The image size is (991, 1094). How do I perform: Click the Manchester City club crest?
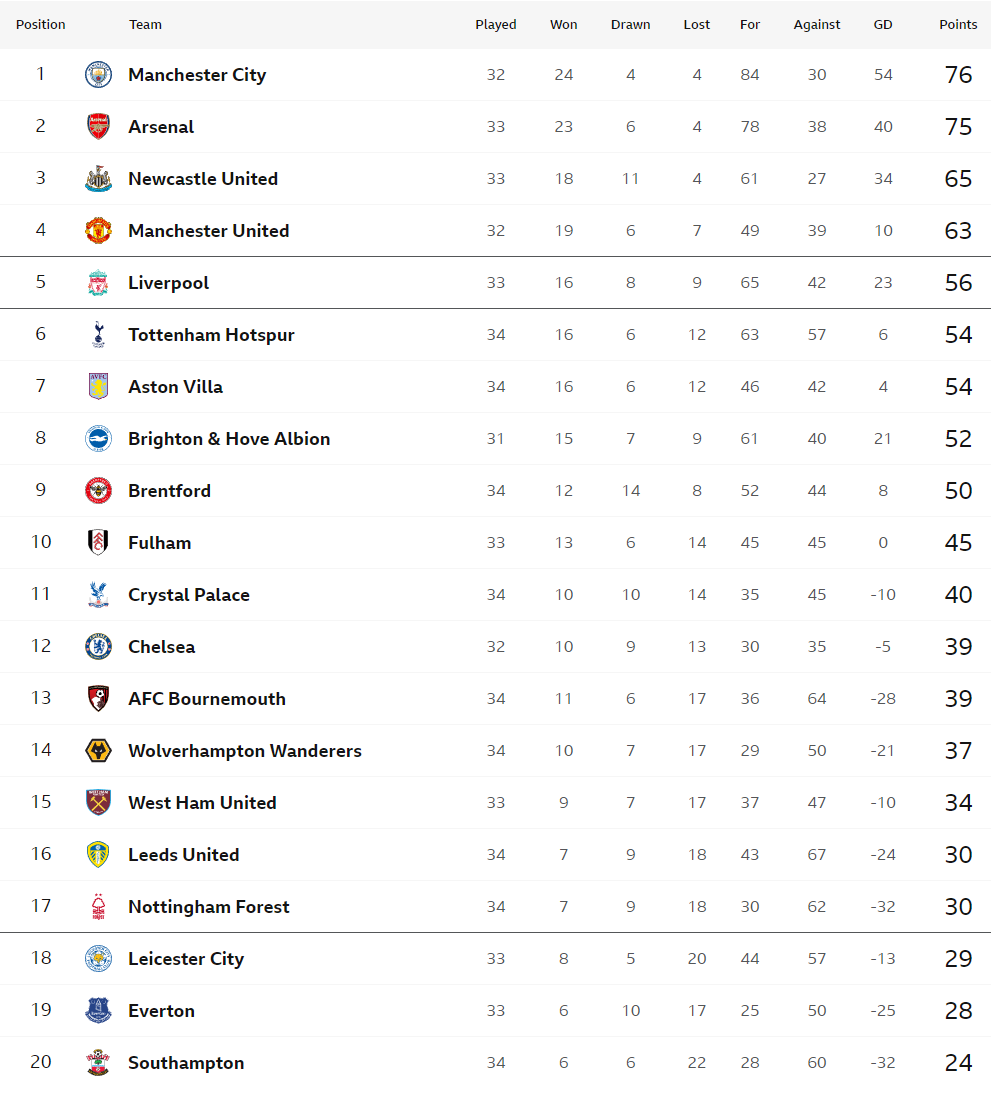[98, 75]
